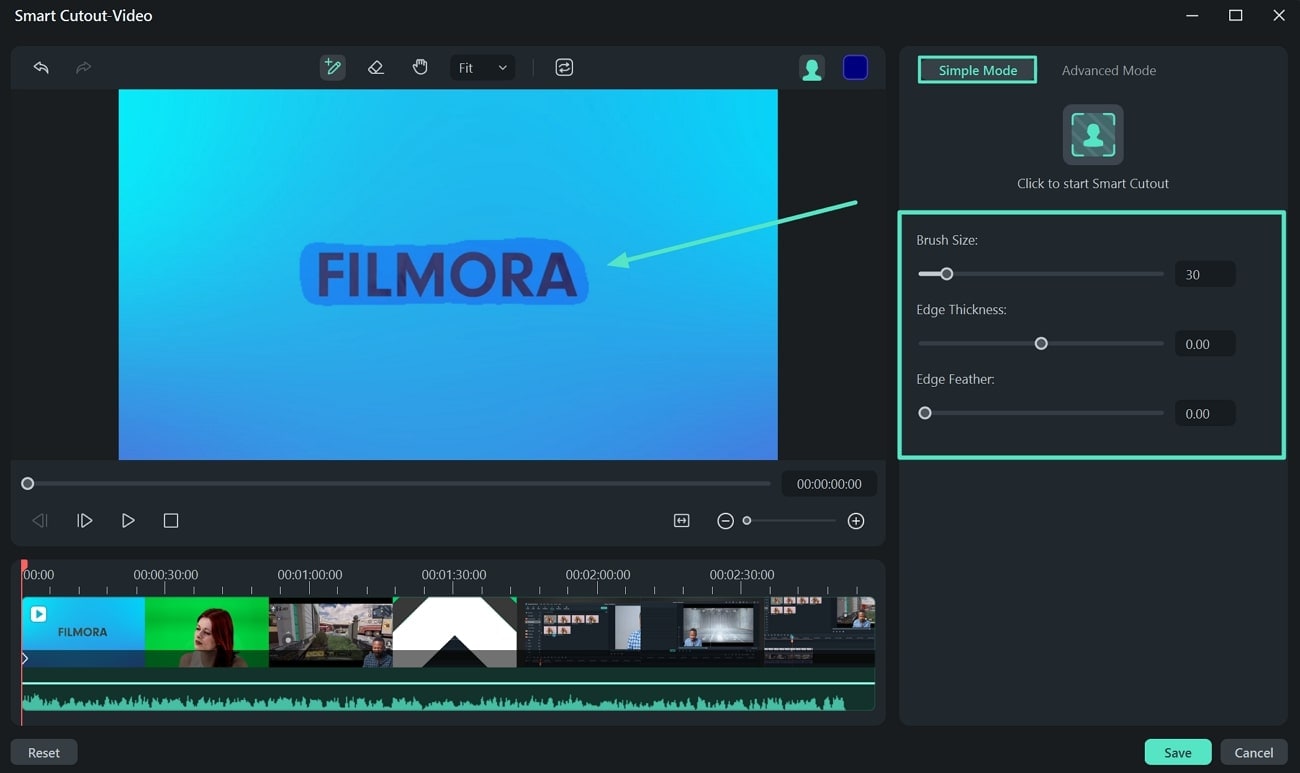1300x773 pixels.
Task: Click the Brush Size slider handle
Action: coord(946,274)
